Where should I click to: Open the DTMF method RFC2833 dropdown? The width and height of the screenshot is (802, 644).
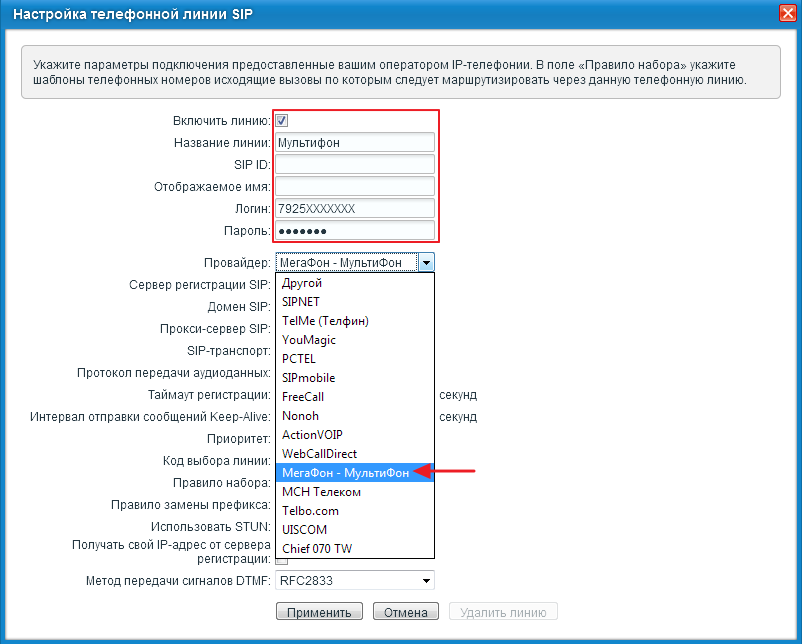click(426, 580)
